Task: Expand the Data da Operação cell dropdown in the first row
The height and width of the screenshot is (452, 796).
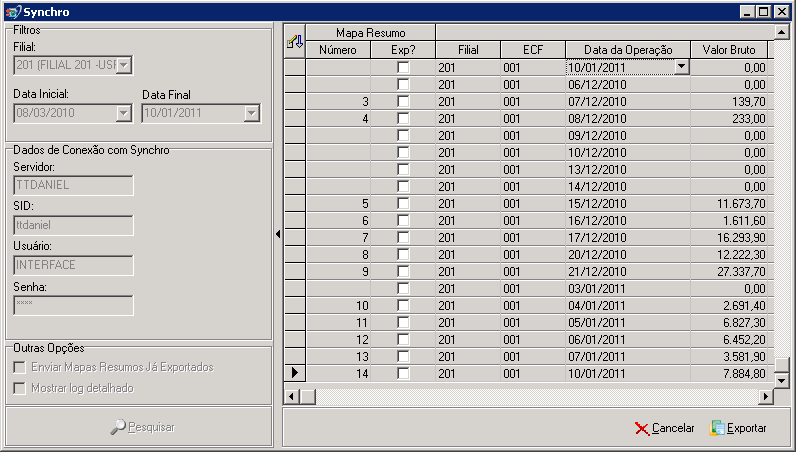Action: [x=681, y=67]
